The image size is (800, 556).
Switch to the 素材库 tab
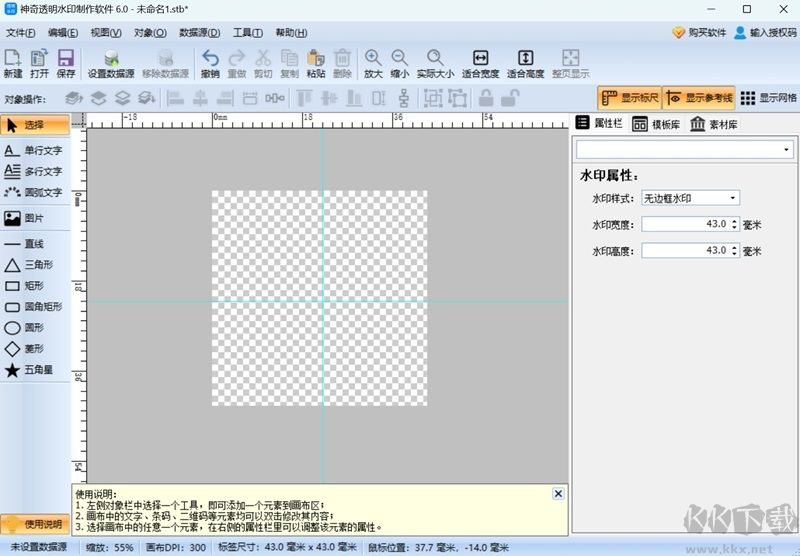point(714,124)
